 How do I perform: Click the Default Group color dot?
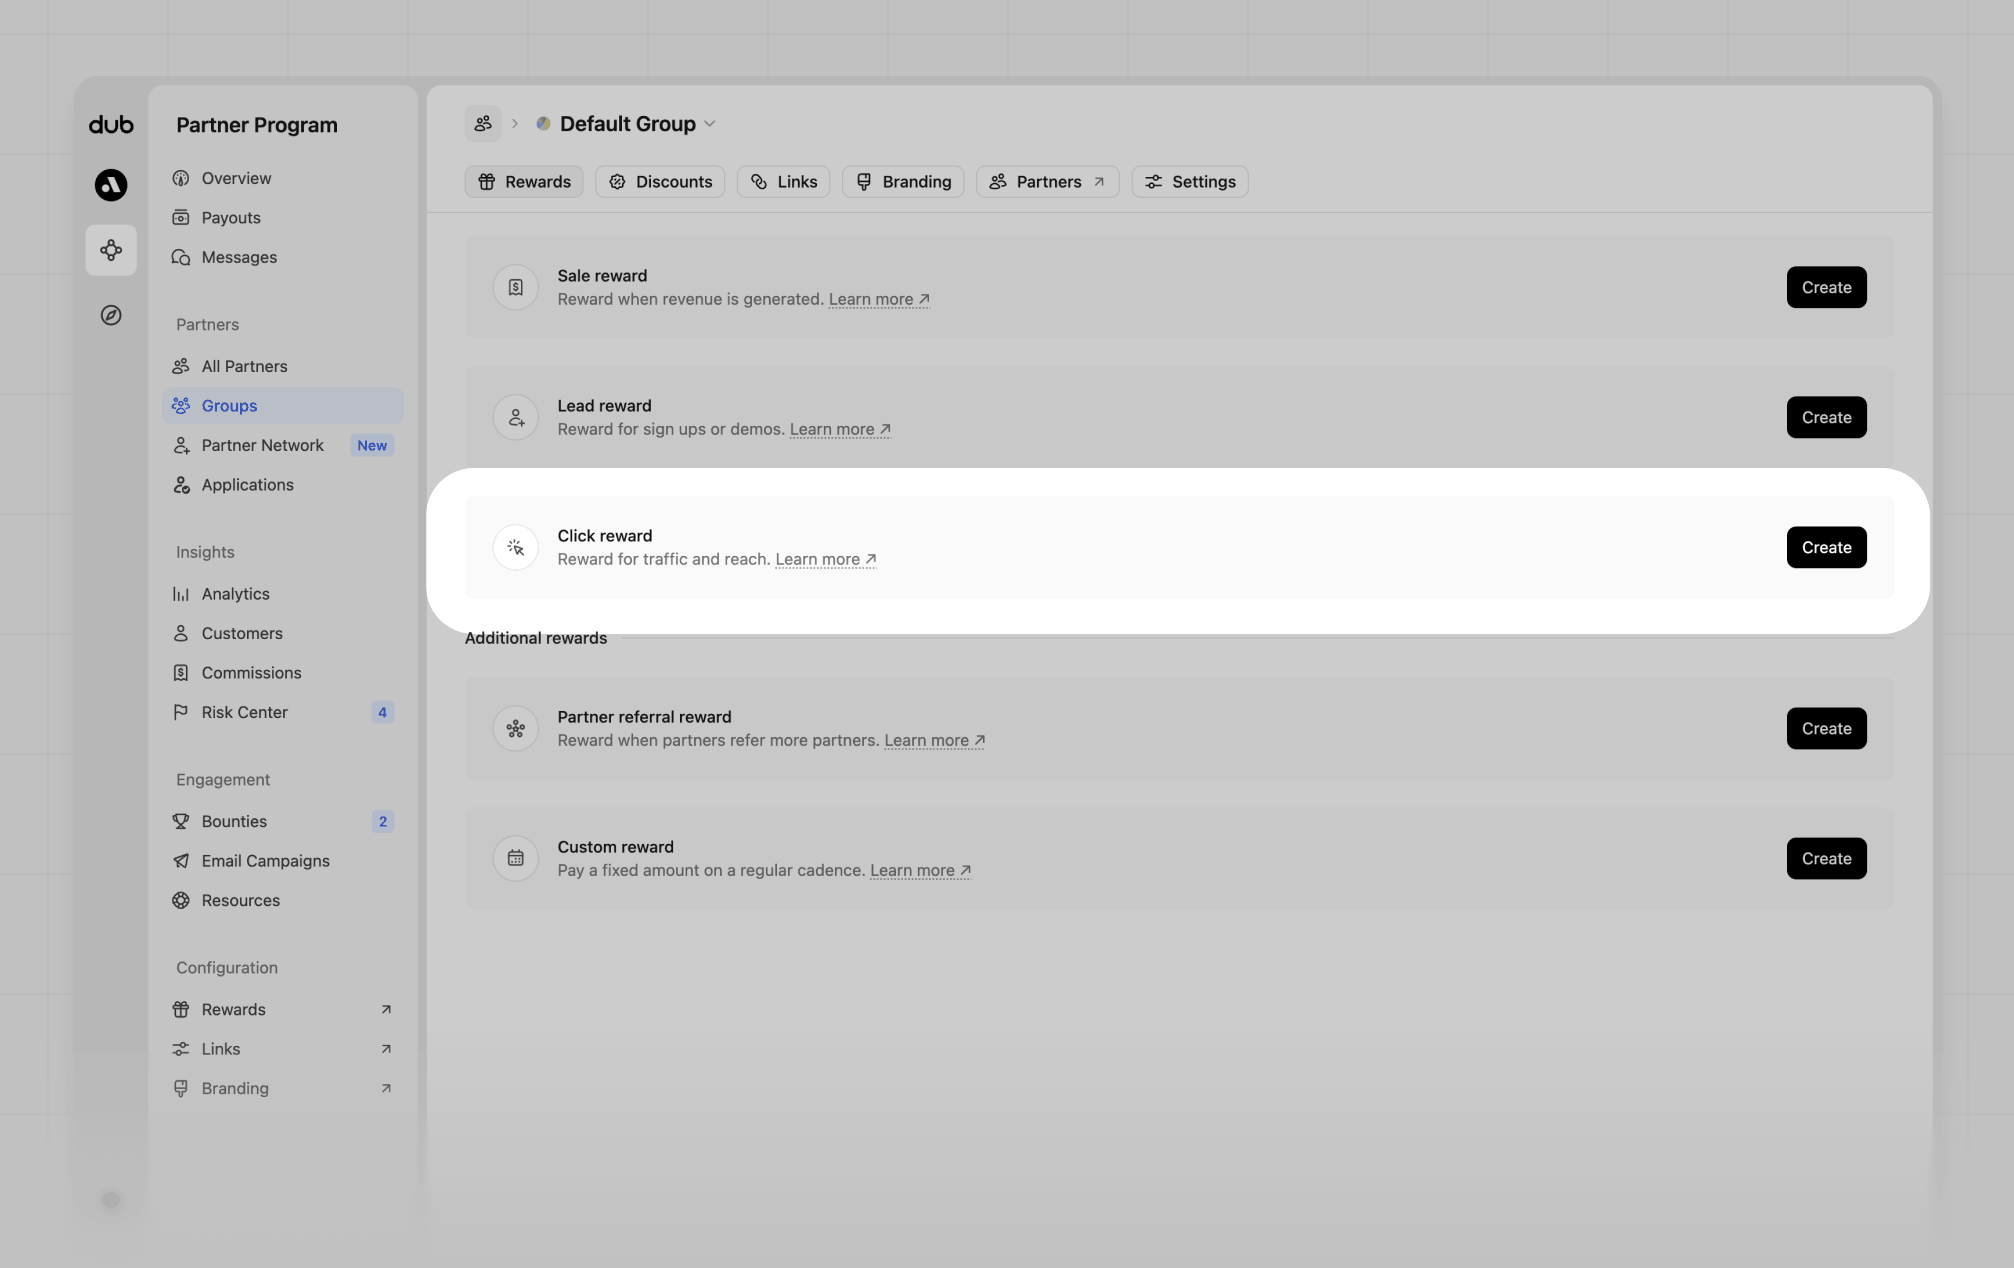[x=543, y=123]
